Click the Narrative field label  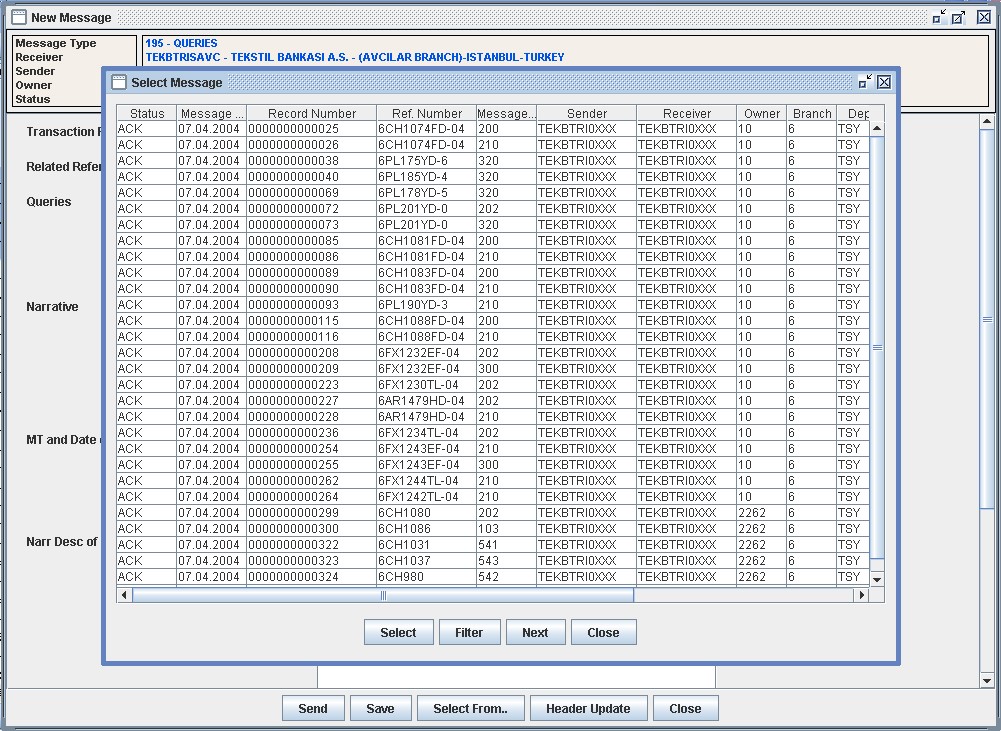coord(52,306)
